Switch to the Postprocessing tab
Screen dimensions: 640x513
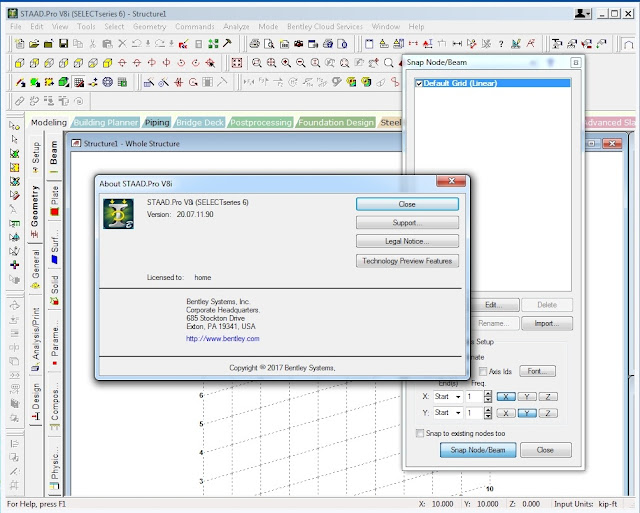(261, 122)
